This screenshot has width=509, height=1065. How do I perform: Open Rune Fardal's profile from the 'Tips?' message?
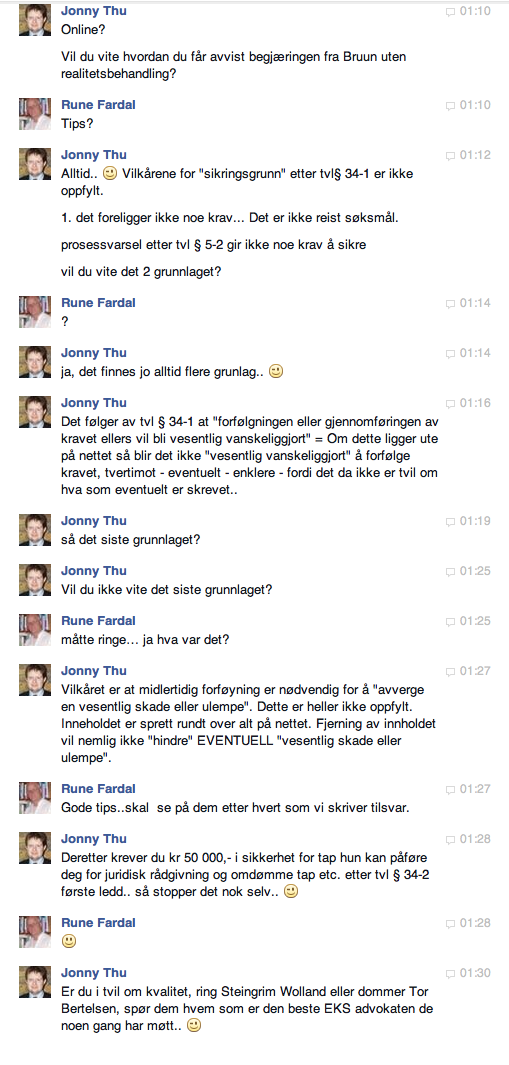point(98,105)
